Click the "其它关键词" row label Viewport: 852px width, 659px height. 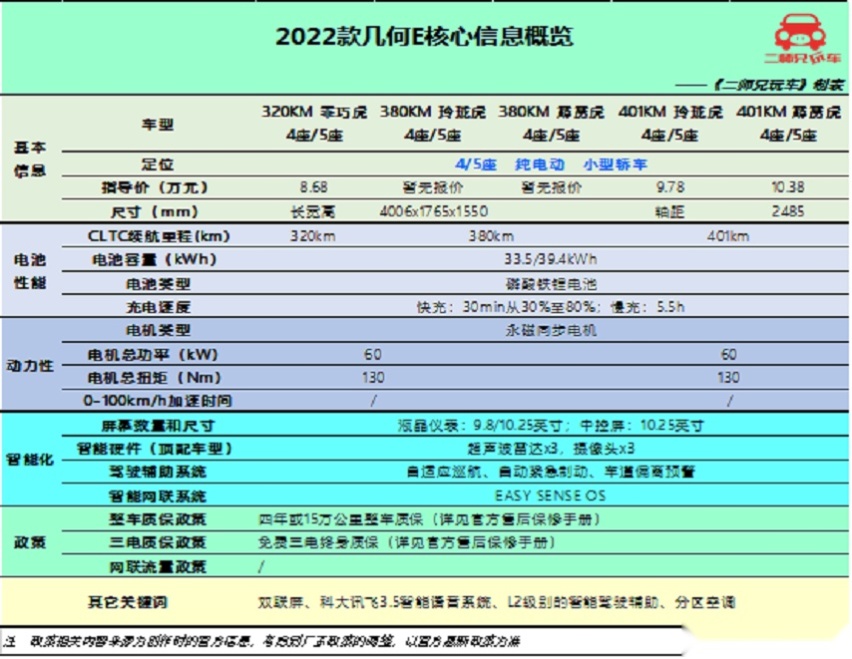[x=128, y=602]
